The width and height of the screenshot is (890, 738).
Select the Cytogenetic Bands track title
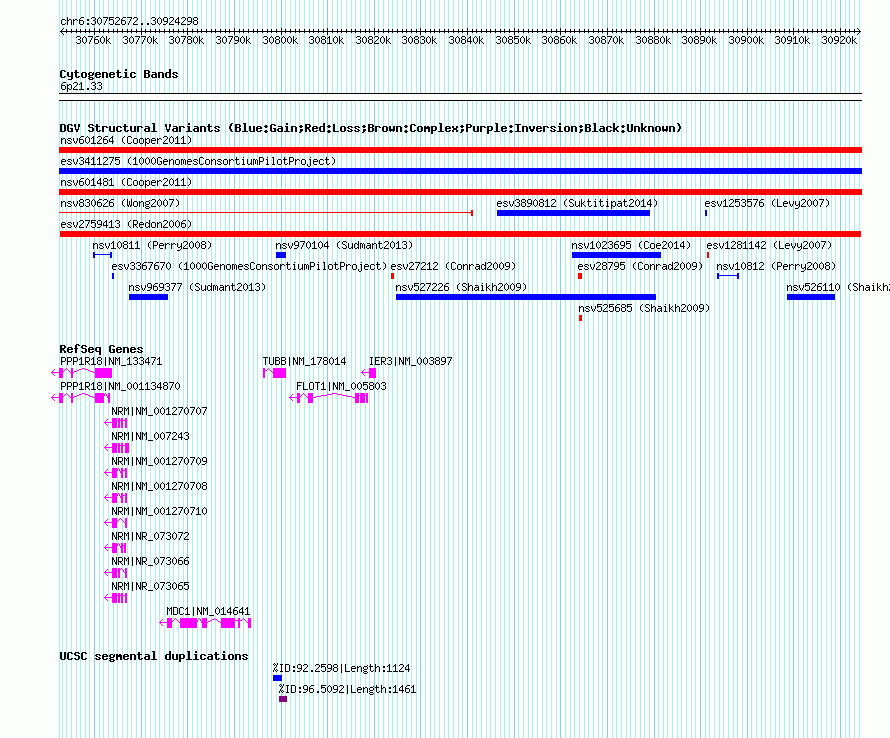(119, 74)
